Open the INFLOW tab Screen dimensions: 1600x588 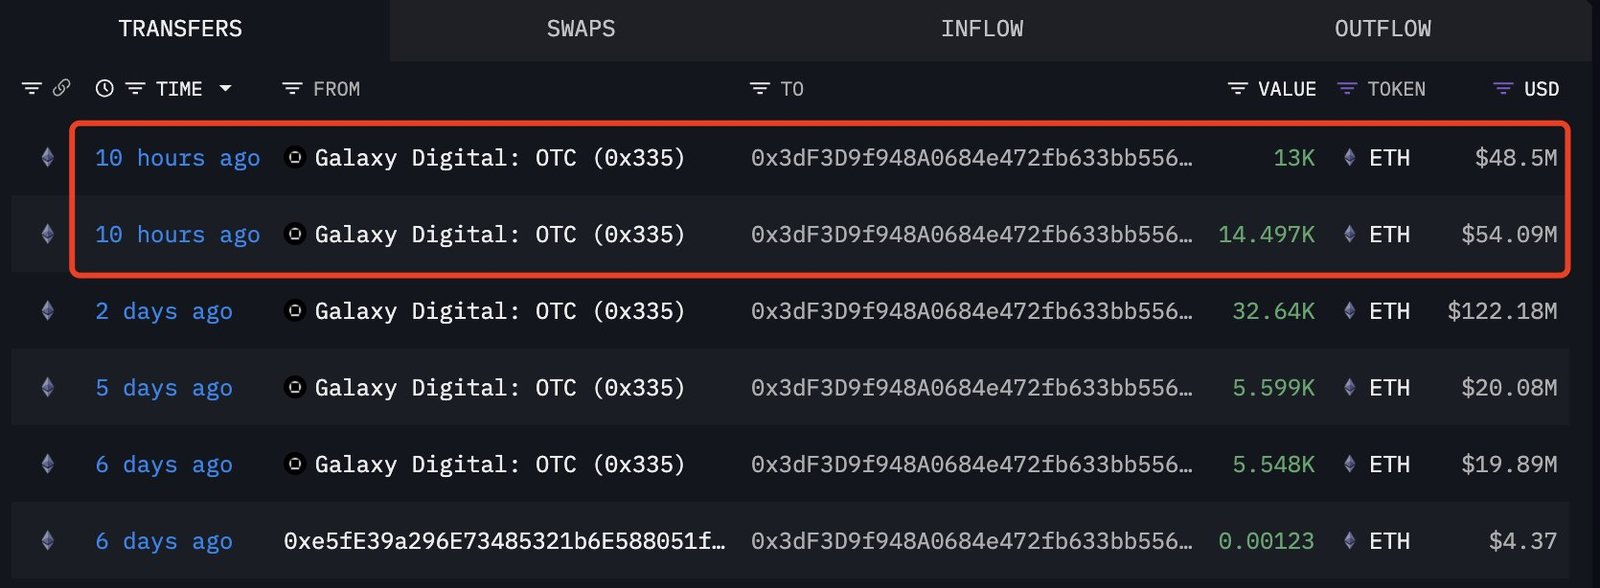(981, 29)
